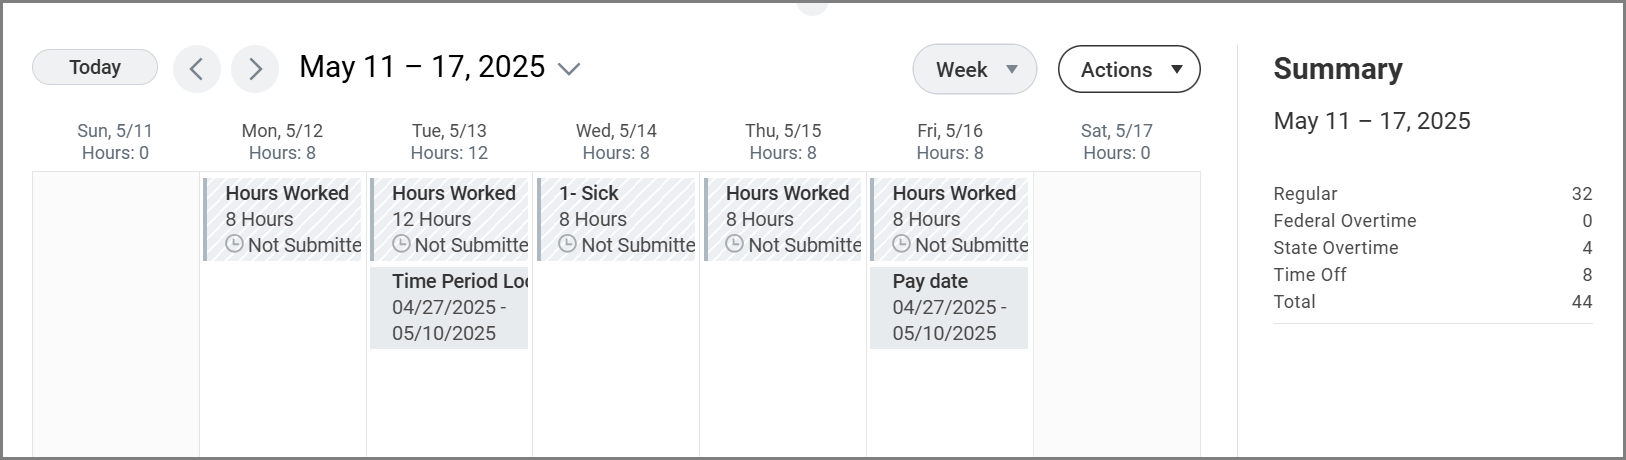Select the Time Period Lockout event
Screen dimensions: 1626x460
click(x=449, y=308)
